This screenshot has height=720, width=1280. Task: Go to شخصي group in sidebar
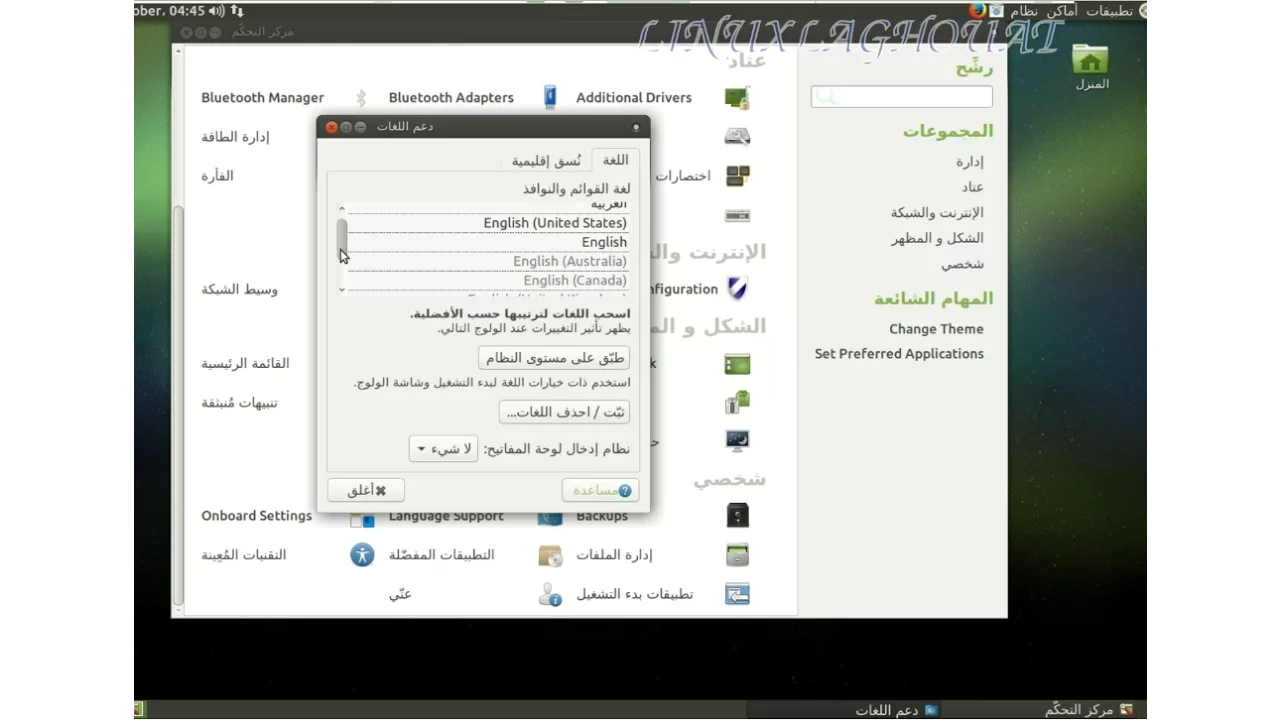[962, 264]
